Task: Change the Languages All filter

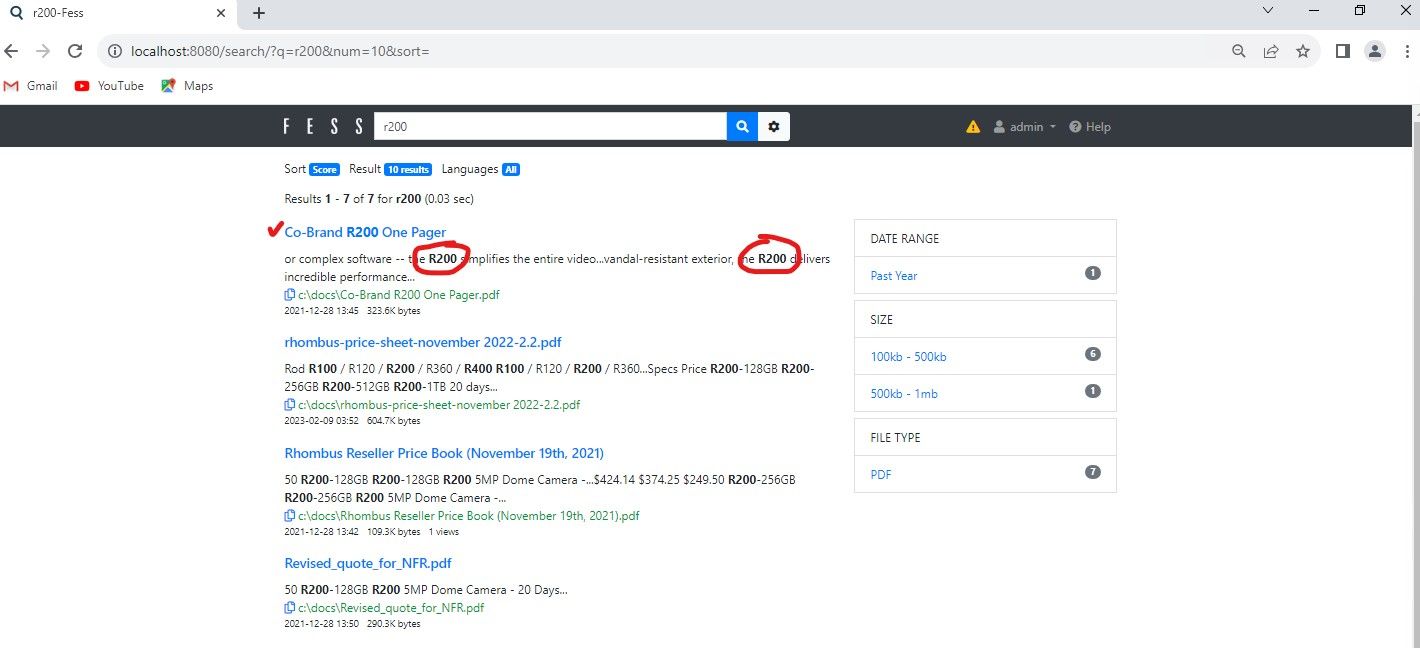Action: (510, 170)
